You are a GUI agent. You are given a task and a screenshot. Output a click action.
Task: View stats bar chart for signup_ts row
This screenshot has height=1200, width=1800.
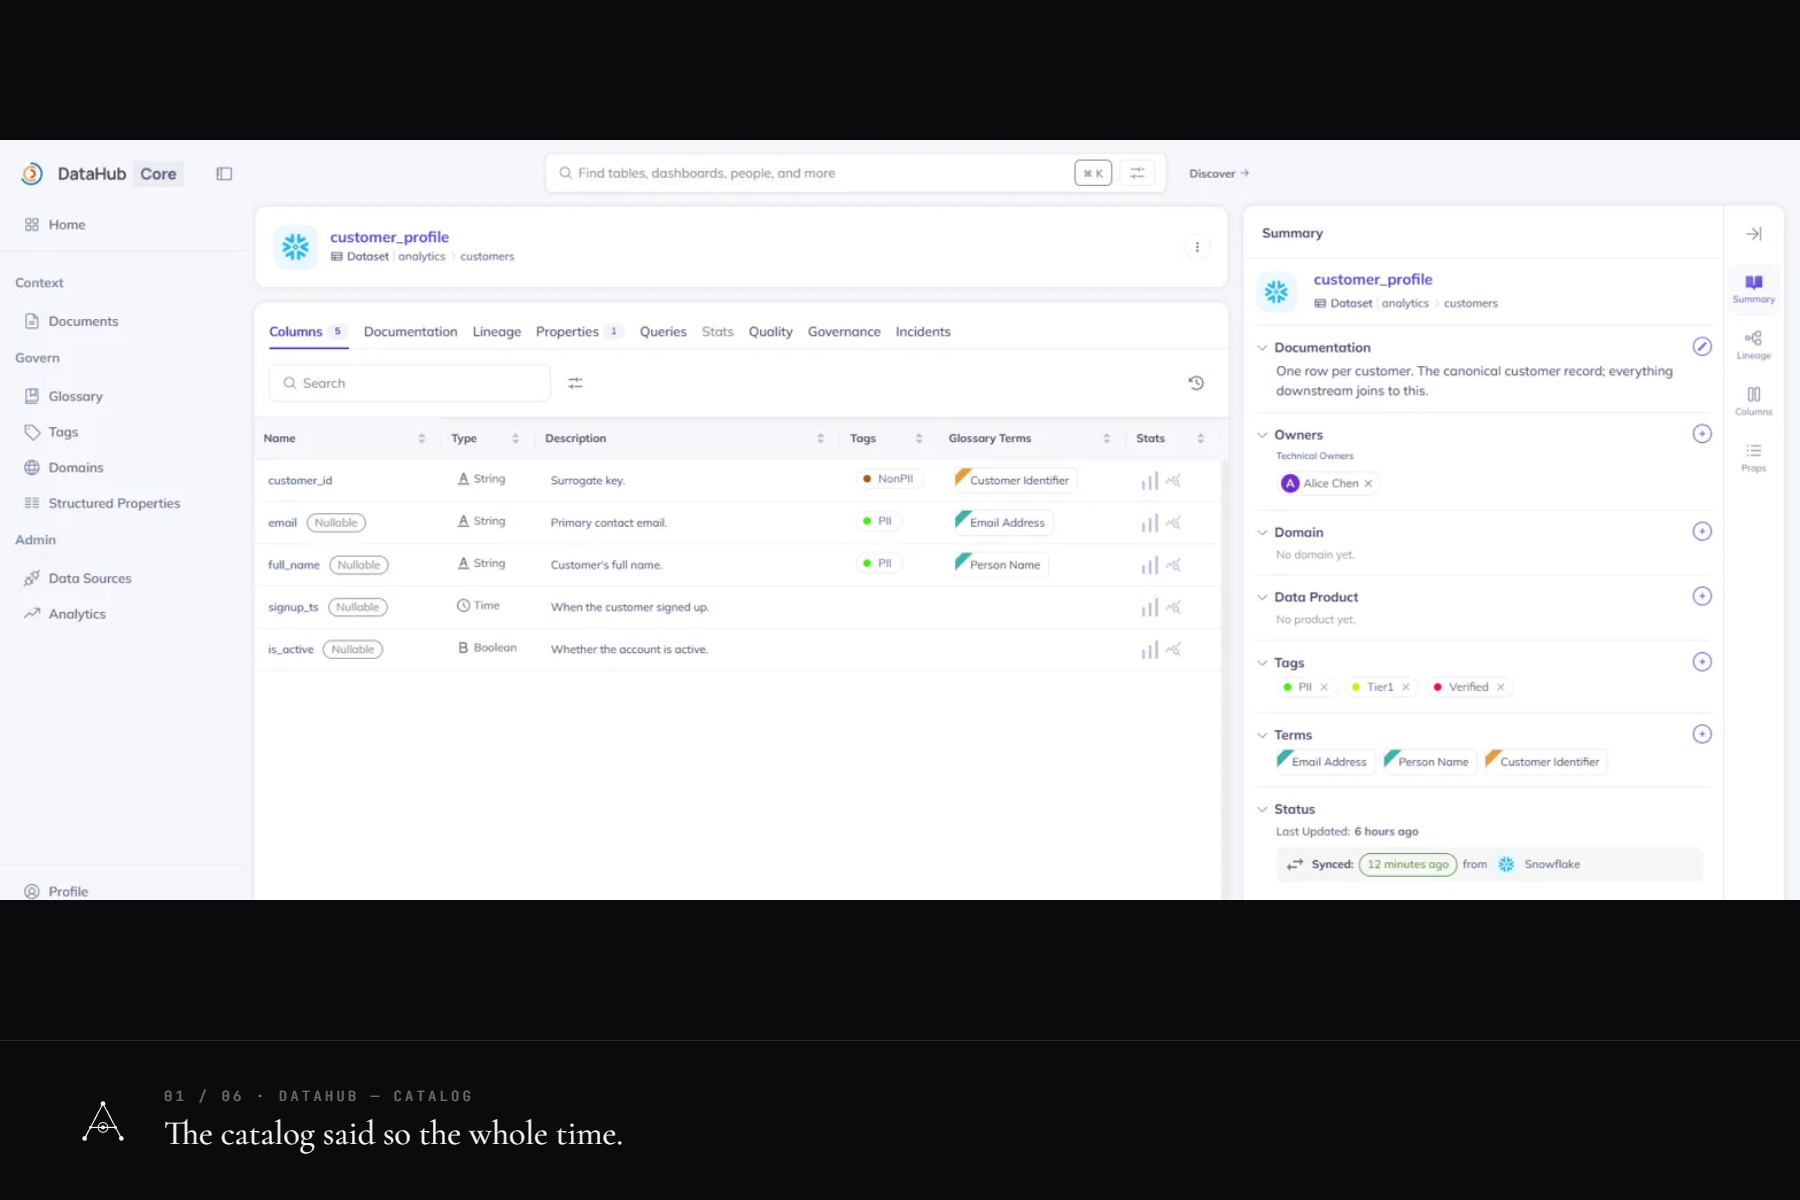click(1150, 607)
